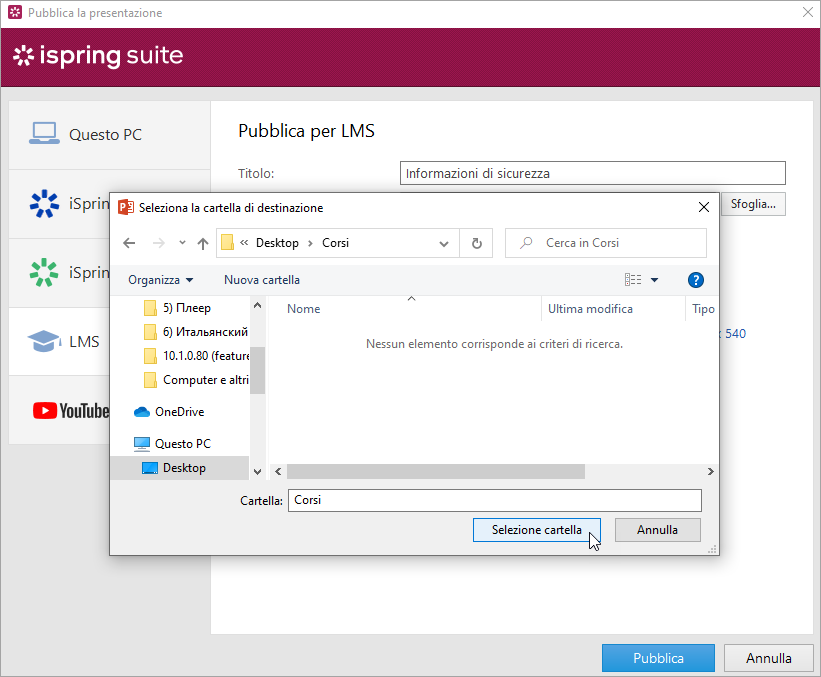This screenshot has height=677, width=821.
Task: Open the Organizza menu
Action: pyautogui.click(x=160, y=280)
